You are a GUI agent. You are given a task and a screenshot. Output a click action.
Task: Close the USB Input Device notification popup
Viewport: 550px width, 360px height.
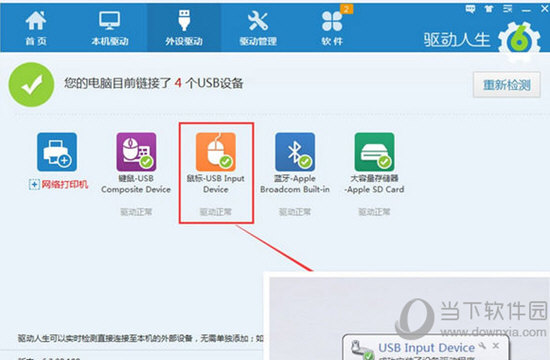pos(496,346)
